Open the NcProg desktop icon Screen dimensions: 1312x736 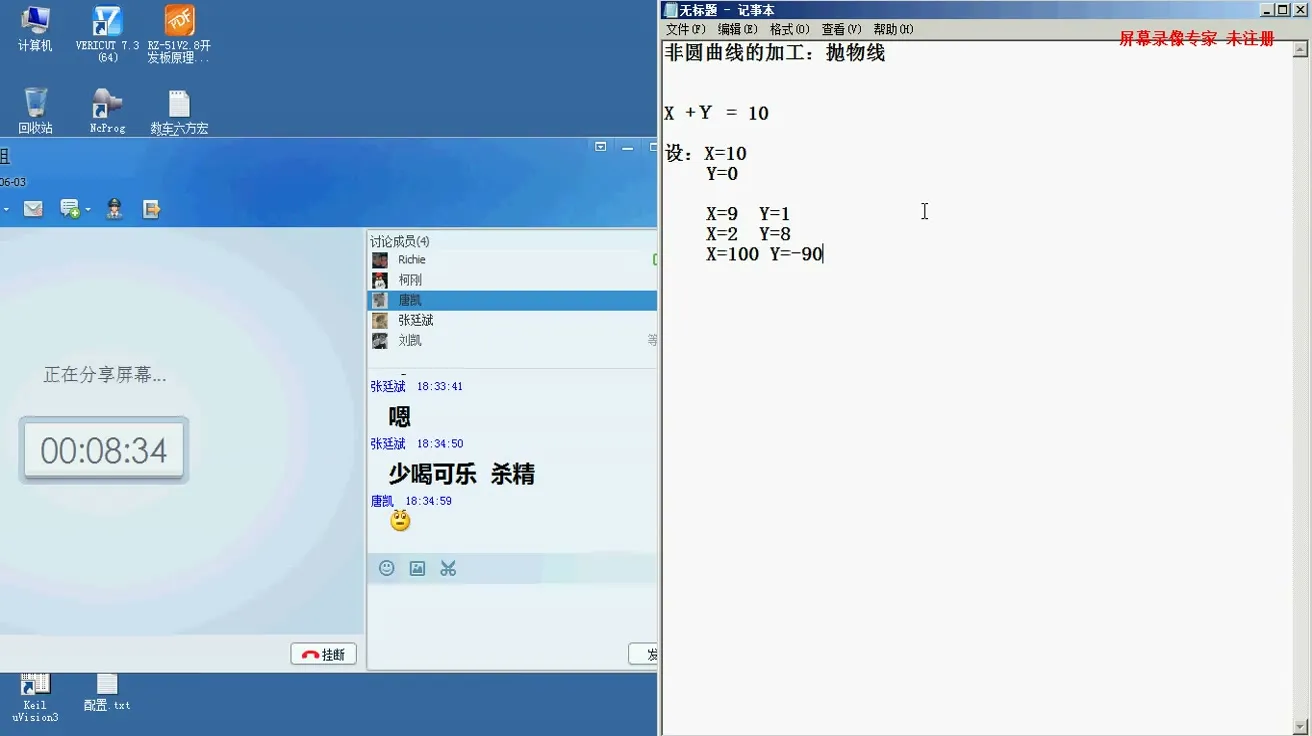pos(106,100)
